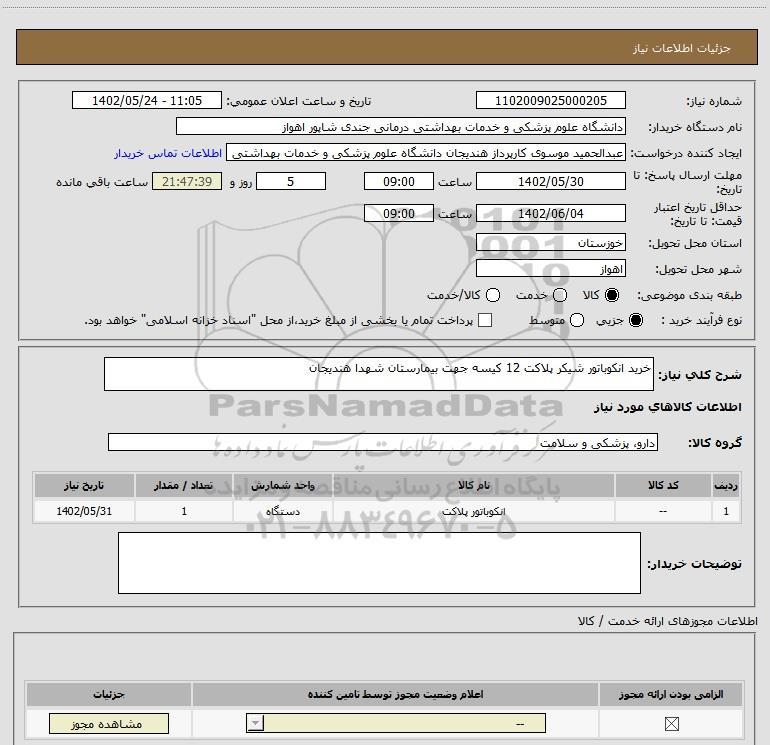Image resolution: width=770 pixels, height=745 pixels.
Task: Click the goods group field 'دارو، پزشکی و سلامت'
Action: [x=383, y=442]
